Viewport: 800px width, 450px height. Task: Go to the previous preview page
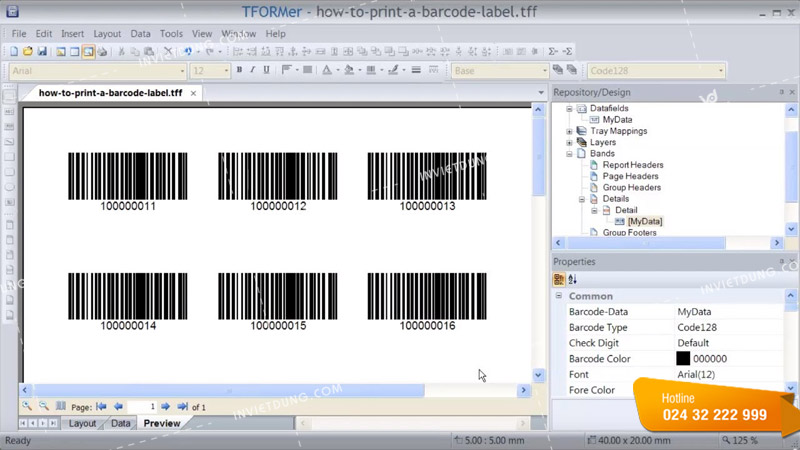[118, 407]
